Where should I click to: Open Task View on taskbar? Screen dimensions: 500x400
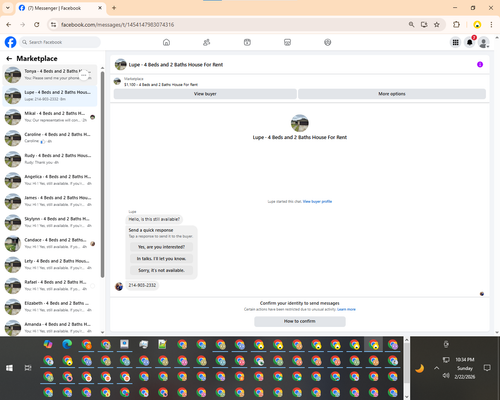point(28,368)
